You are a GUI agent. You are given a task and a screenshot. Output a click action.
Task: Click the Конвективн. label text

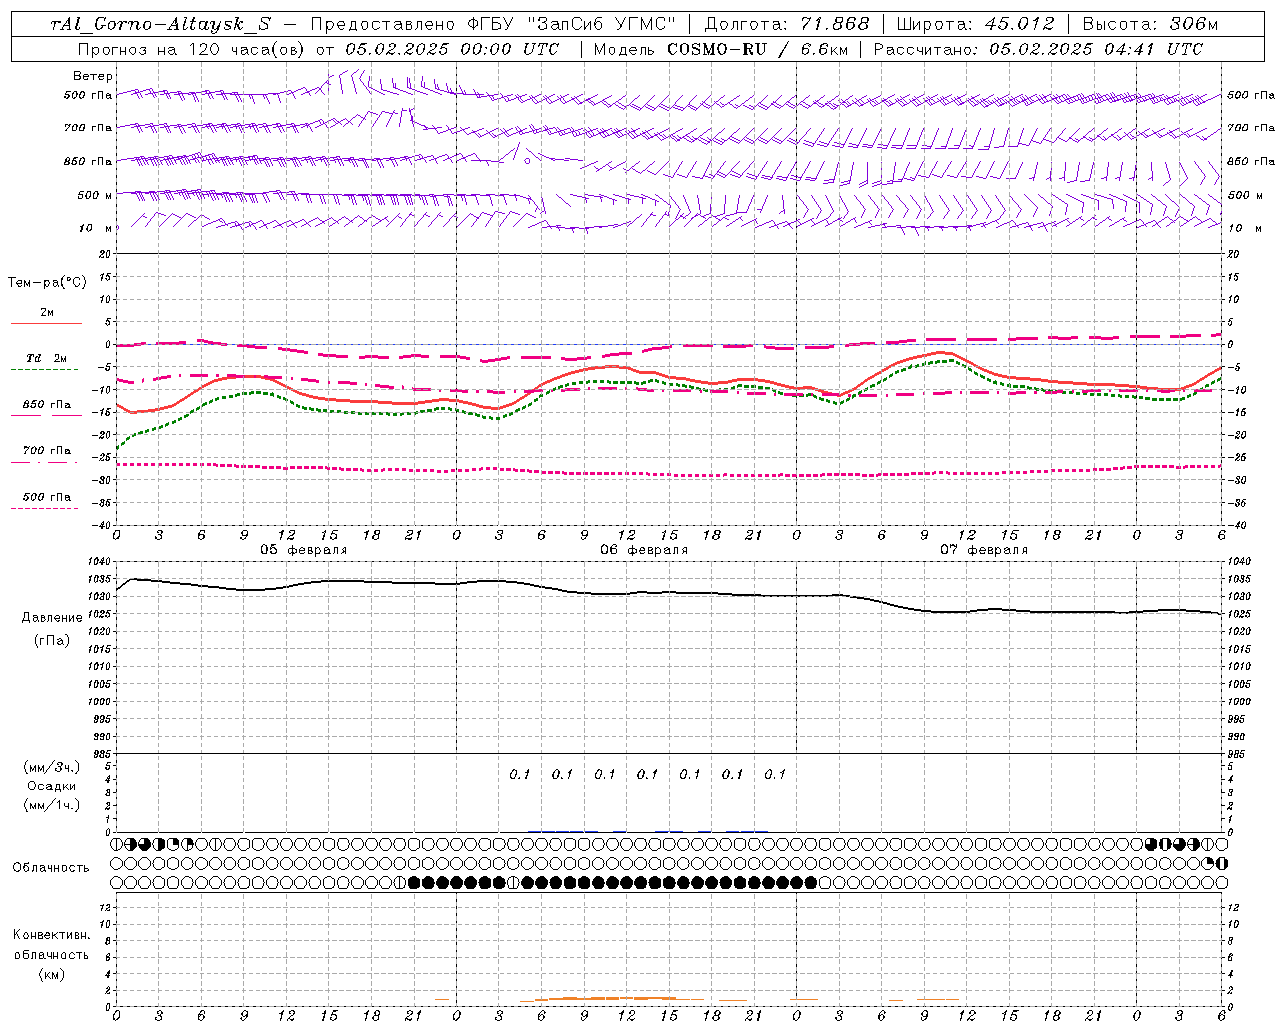pyautogui.click(x=51, y=935)
